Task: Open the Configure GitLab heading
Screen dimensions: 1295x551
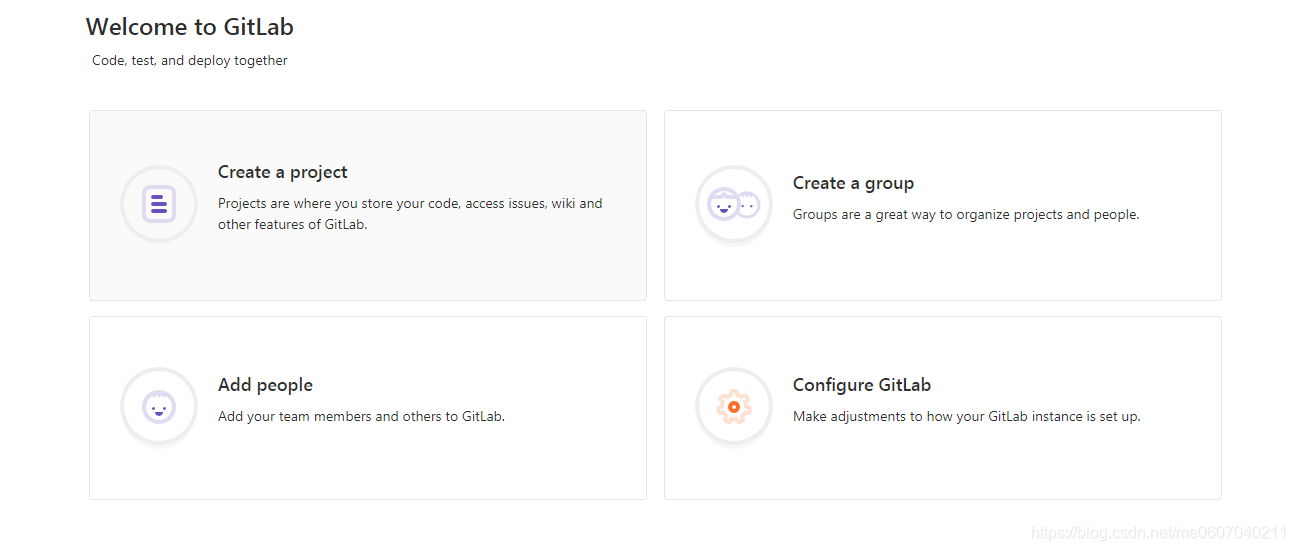Action: coord(862,385)
